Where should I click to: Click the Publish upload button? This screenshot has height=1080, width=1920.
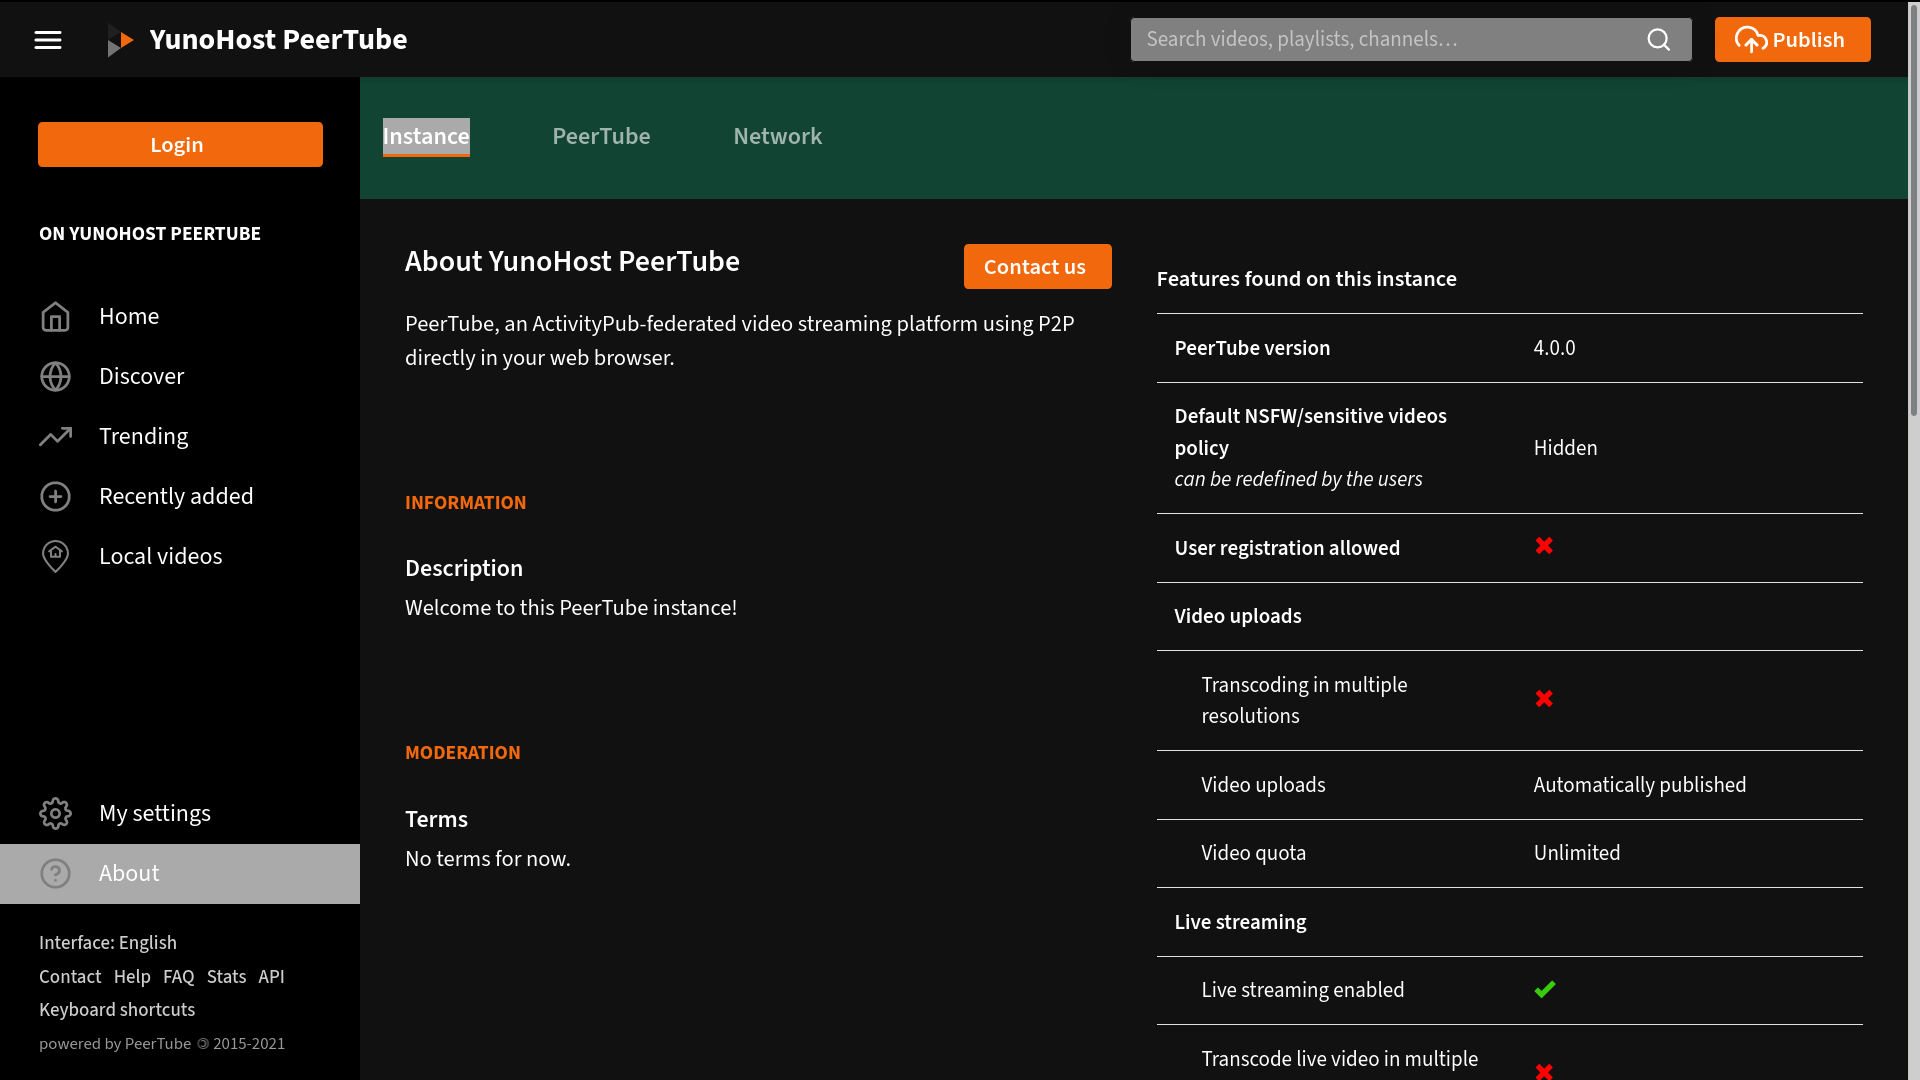[x=1791, y=40]
